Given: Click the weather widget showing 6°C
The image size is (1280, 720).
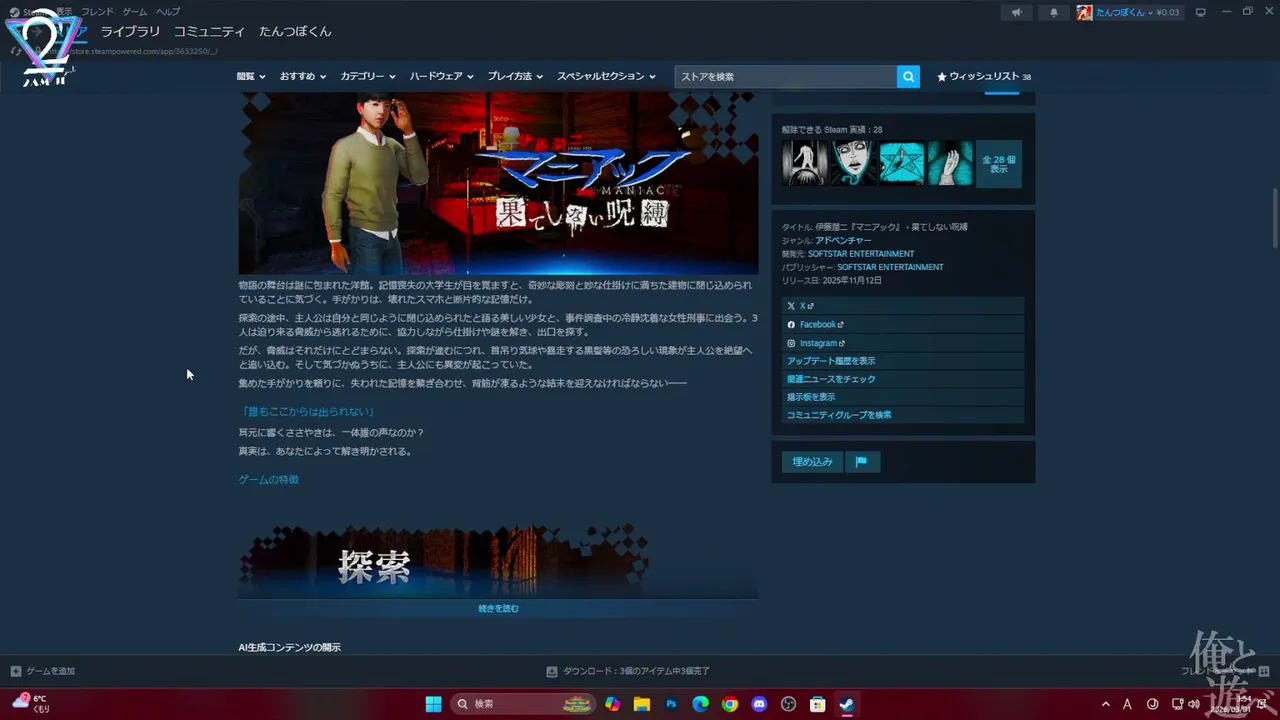Looking at the screenshot, I should click(30, 703).
